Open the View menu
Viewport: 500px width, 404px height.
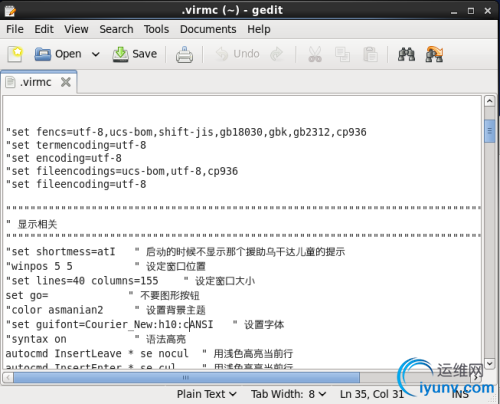coord(76,29)
